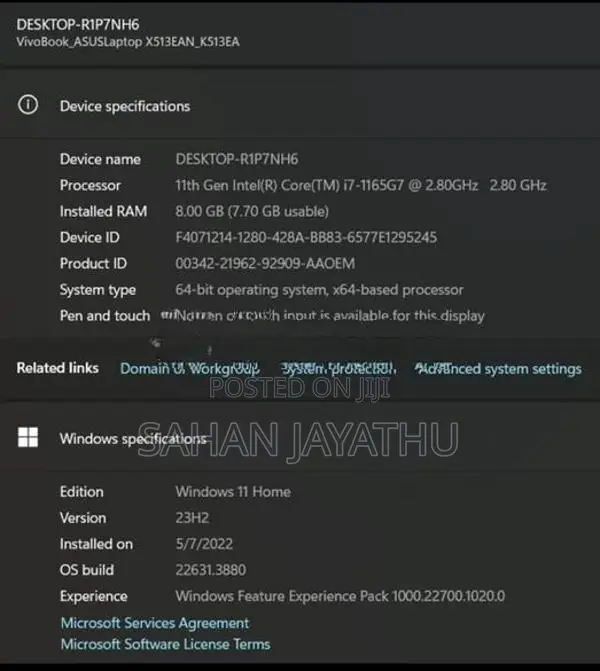Click the Installed RAM label
Screen dimensions: 600x671
pyautogui.click(x=104, y=211)
